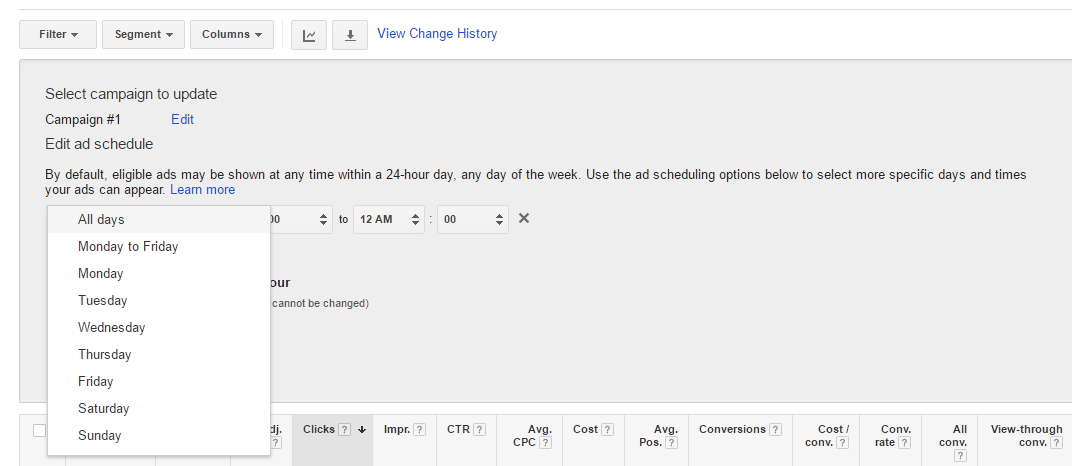1072x466 pixels.
Task: Open the partly hidden start minutes selector
Action: point(301,219)
